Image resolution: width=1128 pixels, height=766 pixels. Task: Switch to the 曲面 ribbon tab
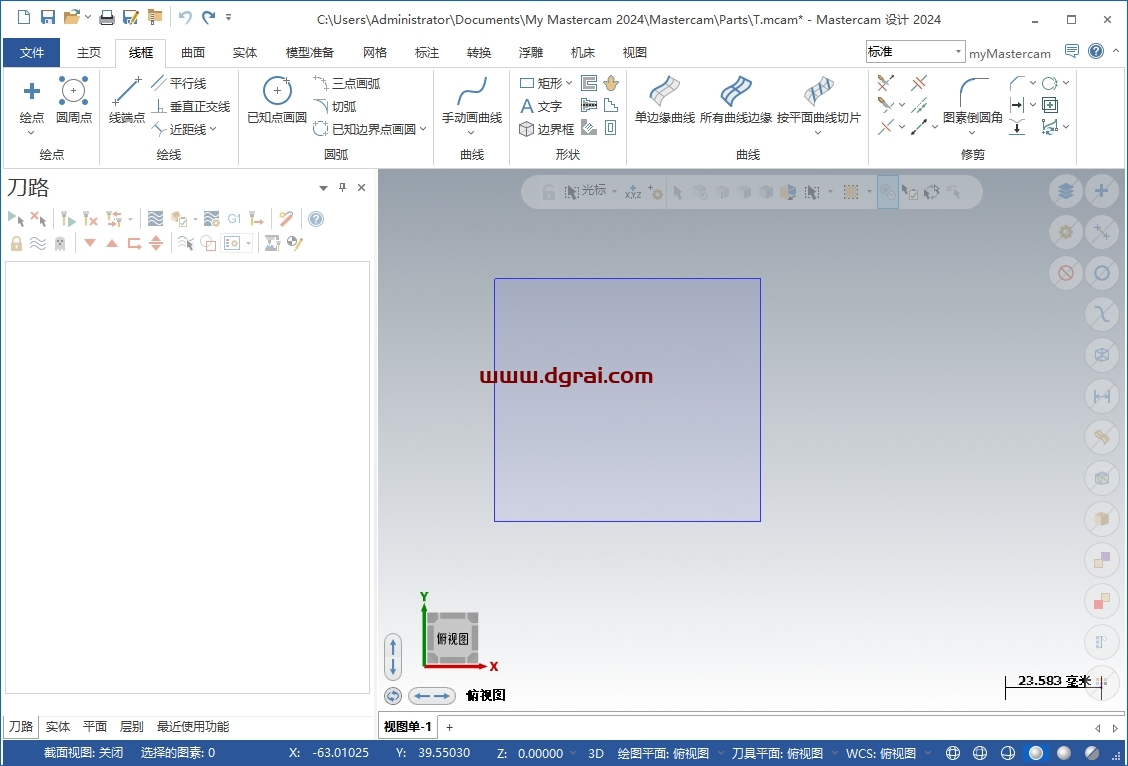pos(193,53)
